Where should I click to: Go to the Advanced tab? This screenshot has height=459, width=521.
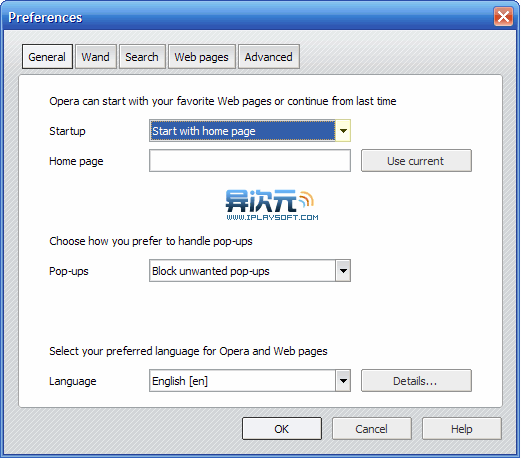click(x=269, y=57)
